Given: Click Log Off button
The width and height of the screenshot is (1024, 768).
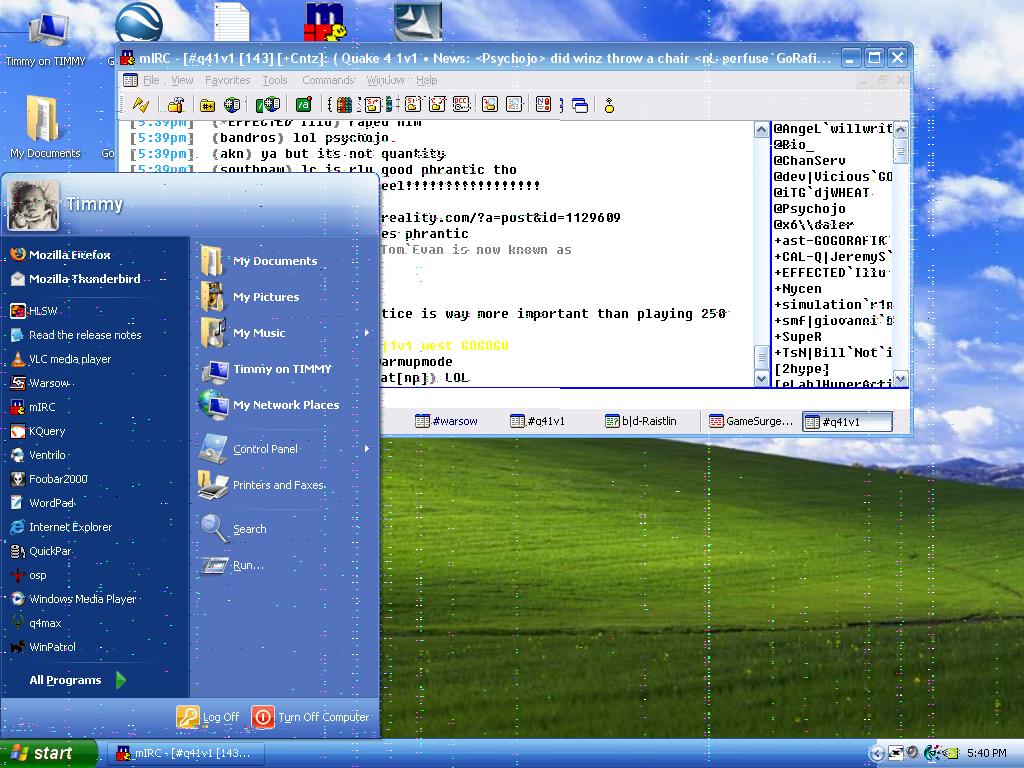Looking at the screenshot, I should [208, 717].
